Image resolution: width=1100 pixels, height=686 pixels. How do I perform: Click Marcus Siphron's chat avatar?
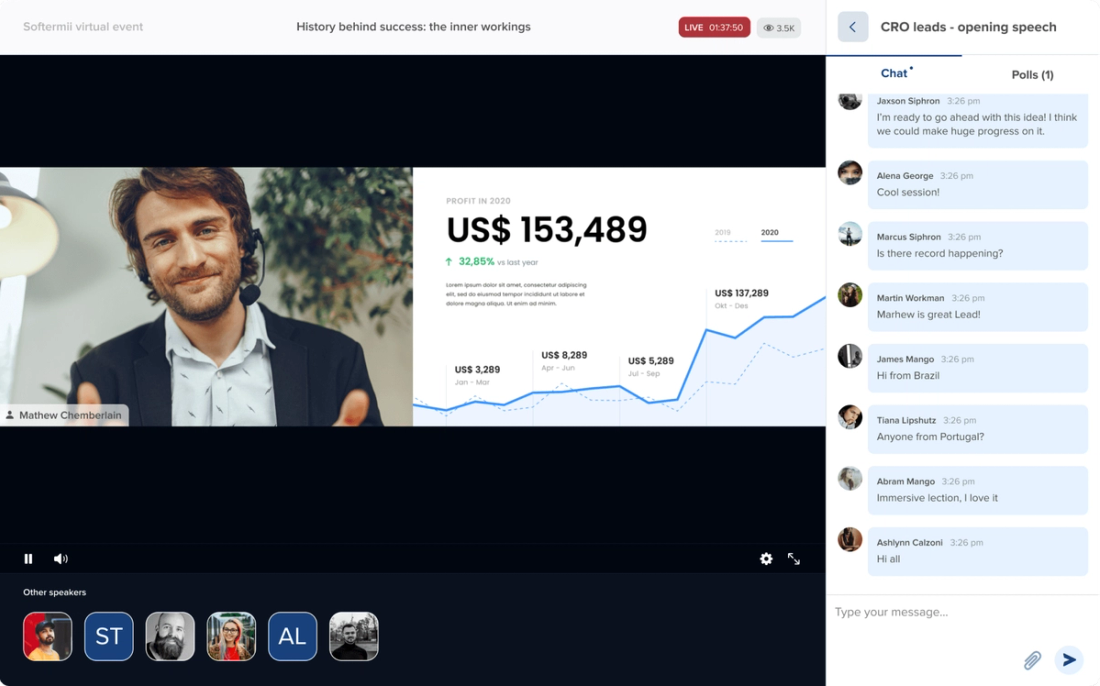pos(850,234)
